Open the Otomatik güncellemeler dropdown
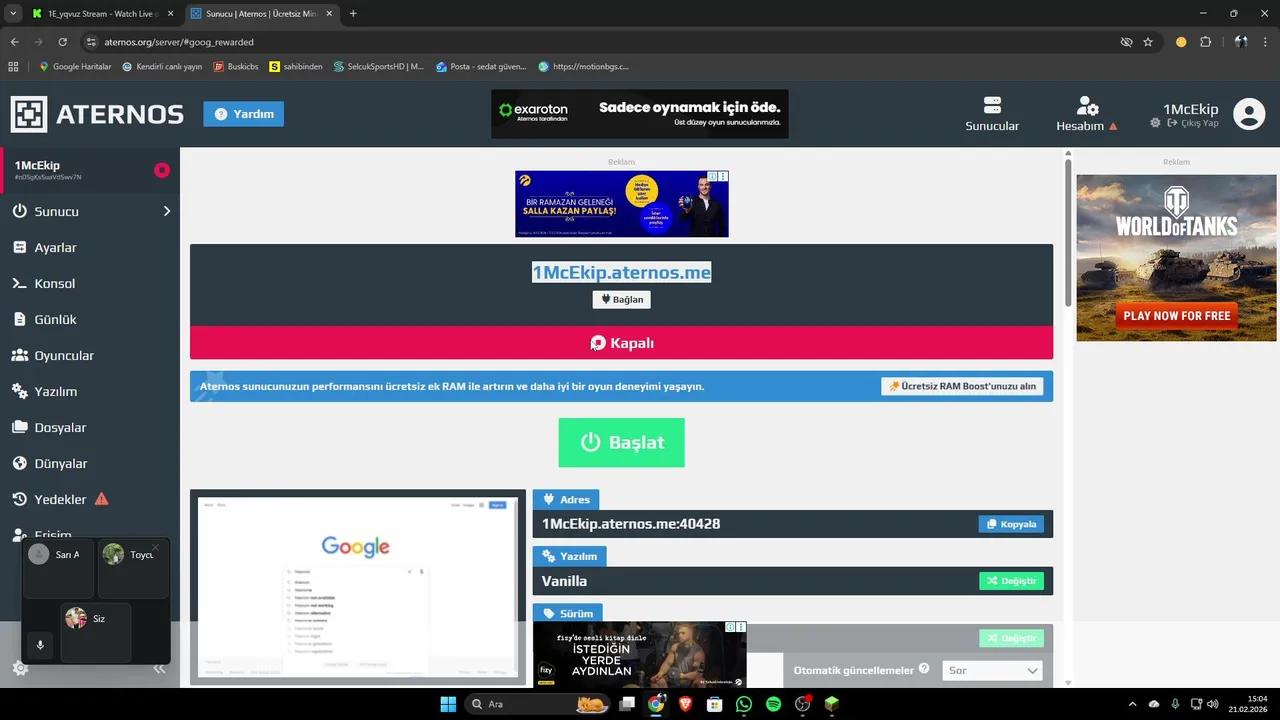The image size is (1280, 720). pyautogui.click(x=992, y=671)
